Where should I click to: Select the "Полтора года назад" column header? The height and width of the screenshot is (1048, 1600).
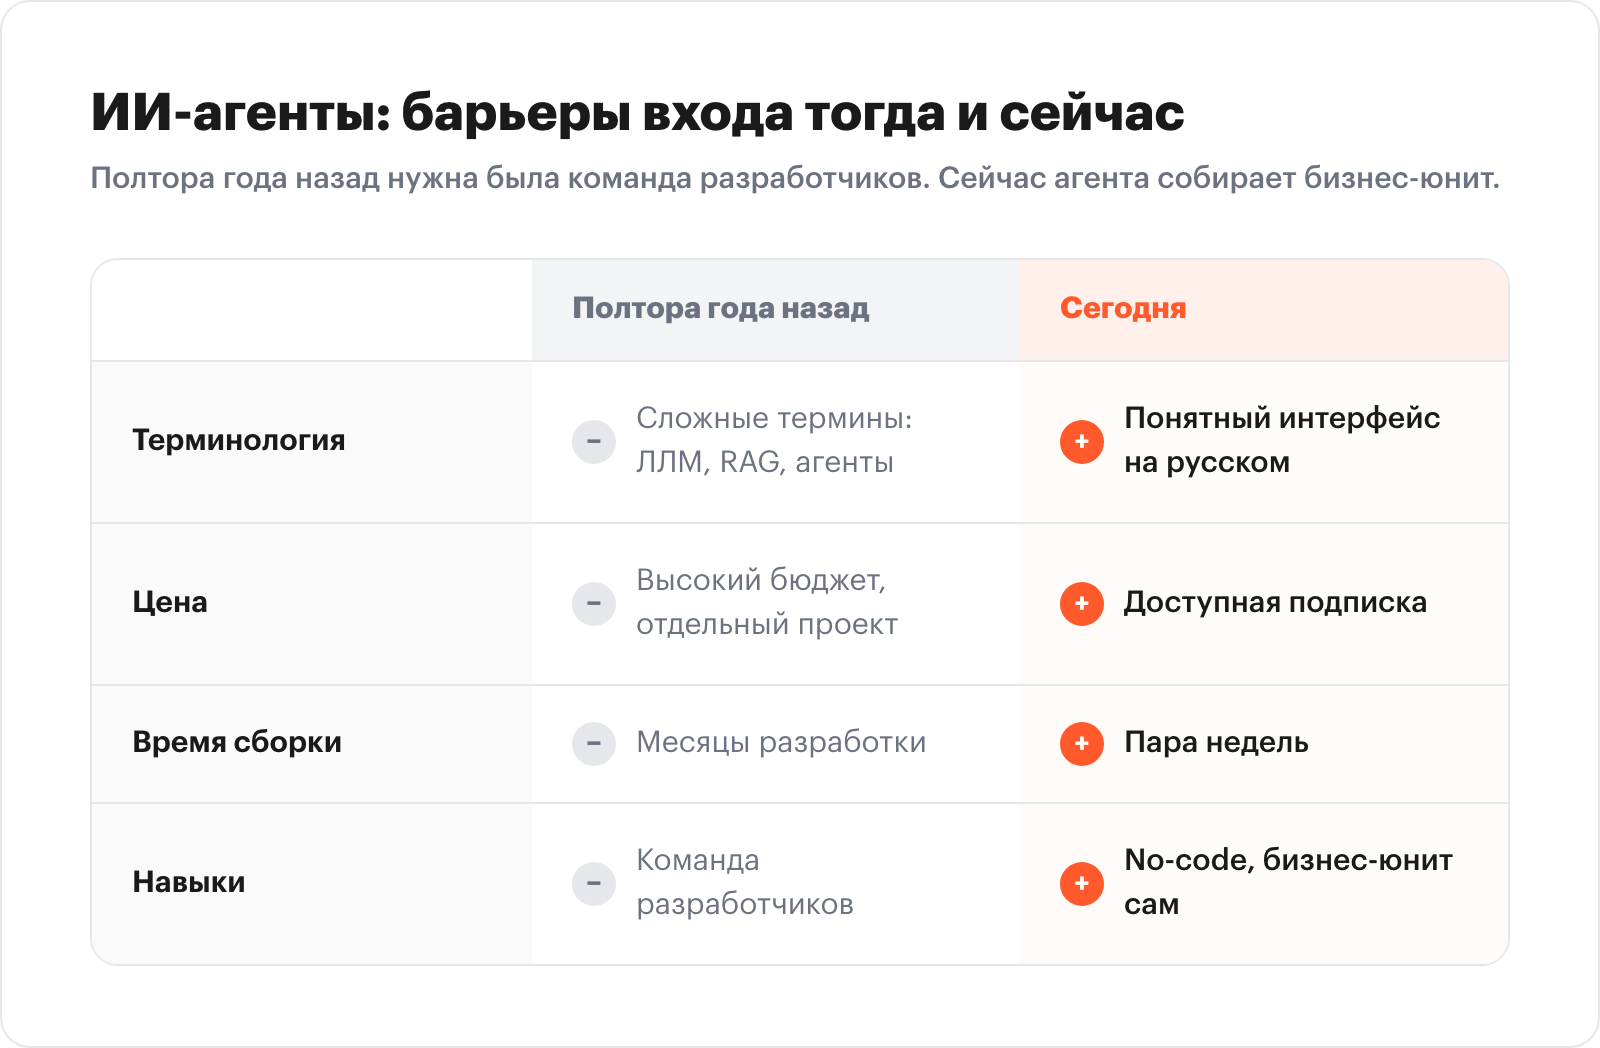720,309
